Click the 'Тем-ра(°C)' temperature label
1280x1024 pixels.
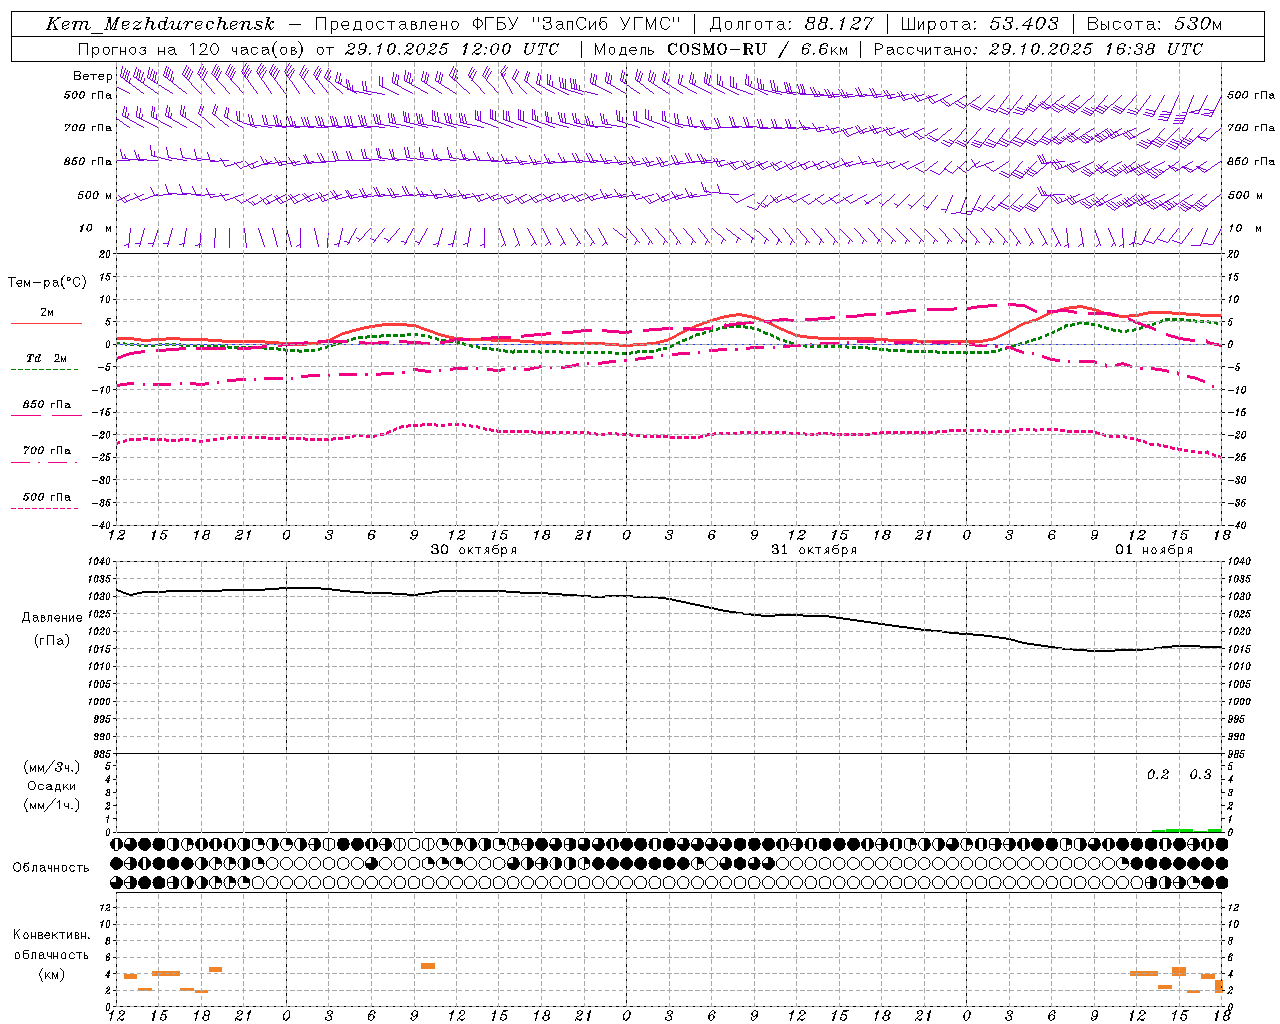pyautogui.click(x=47, y=283)
